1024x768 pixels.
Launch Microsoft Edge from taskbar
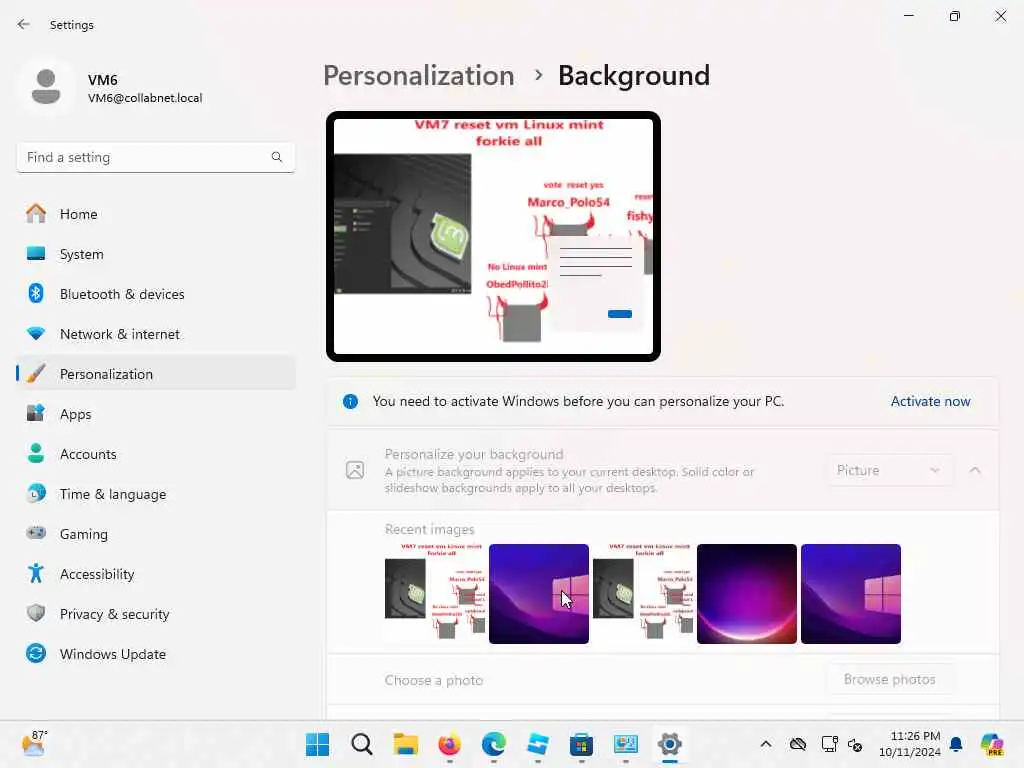pos(494,744)
